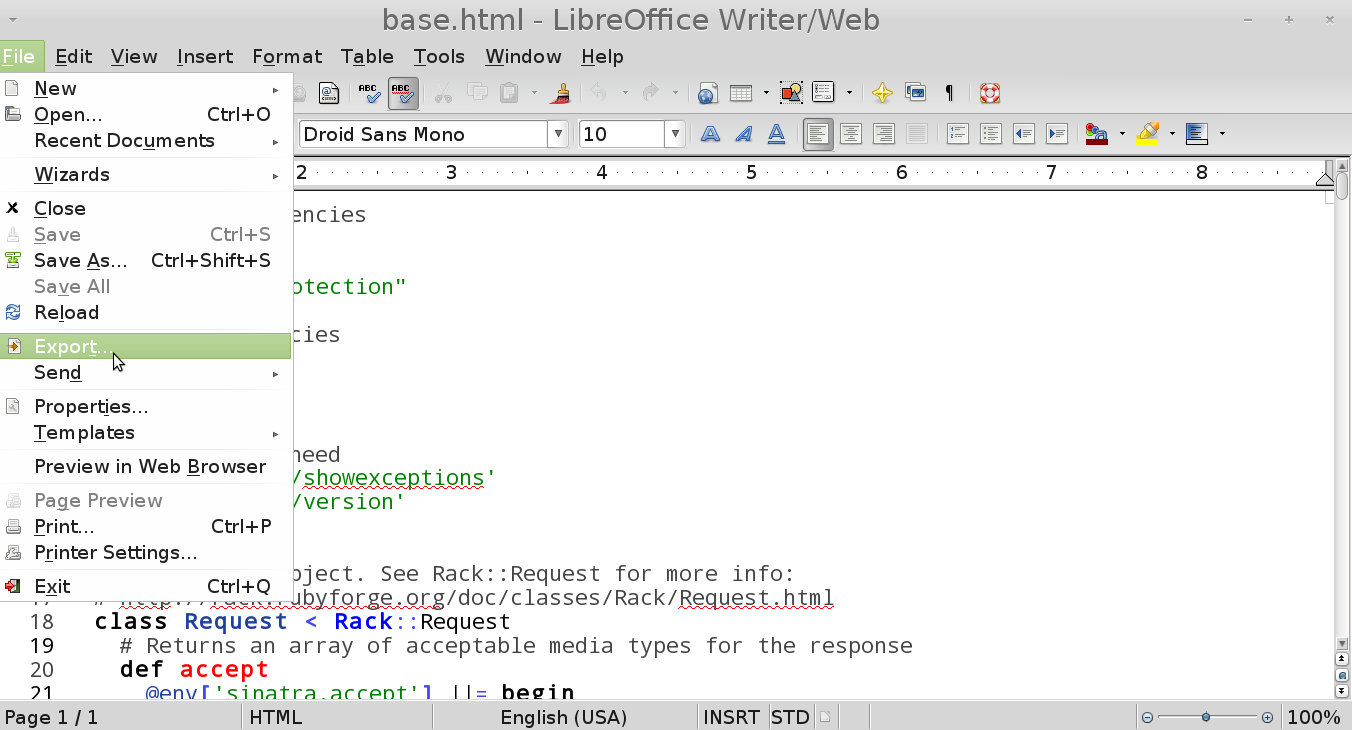Toggle Numbering list on
This screenshot has width=1352, height=730.
pyautogui.click(x=958, y=134)
